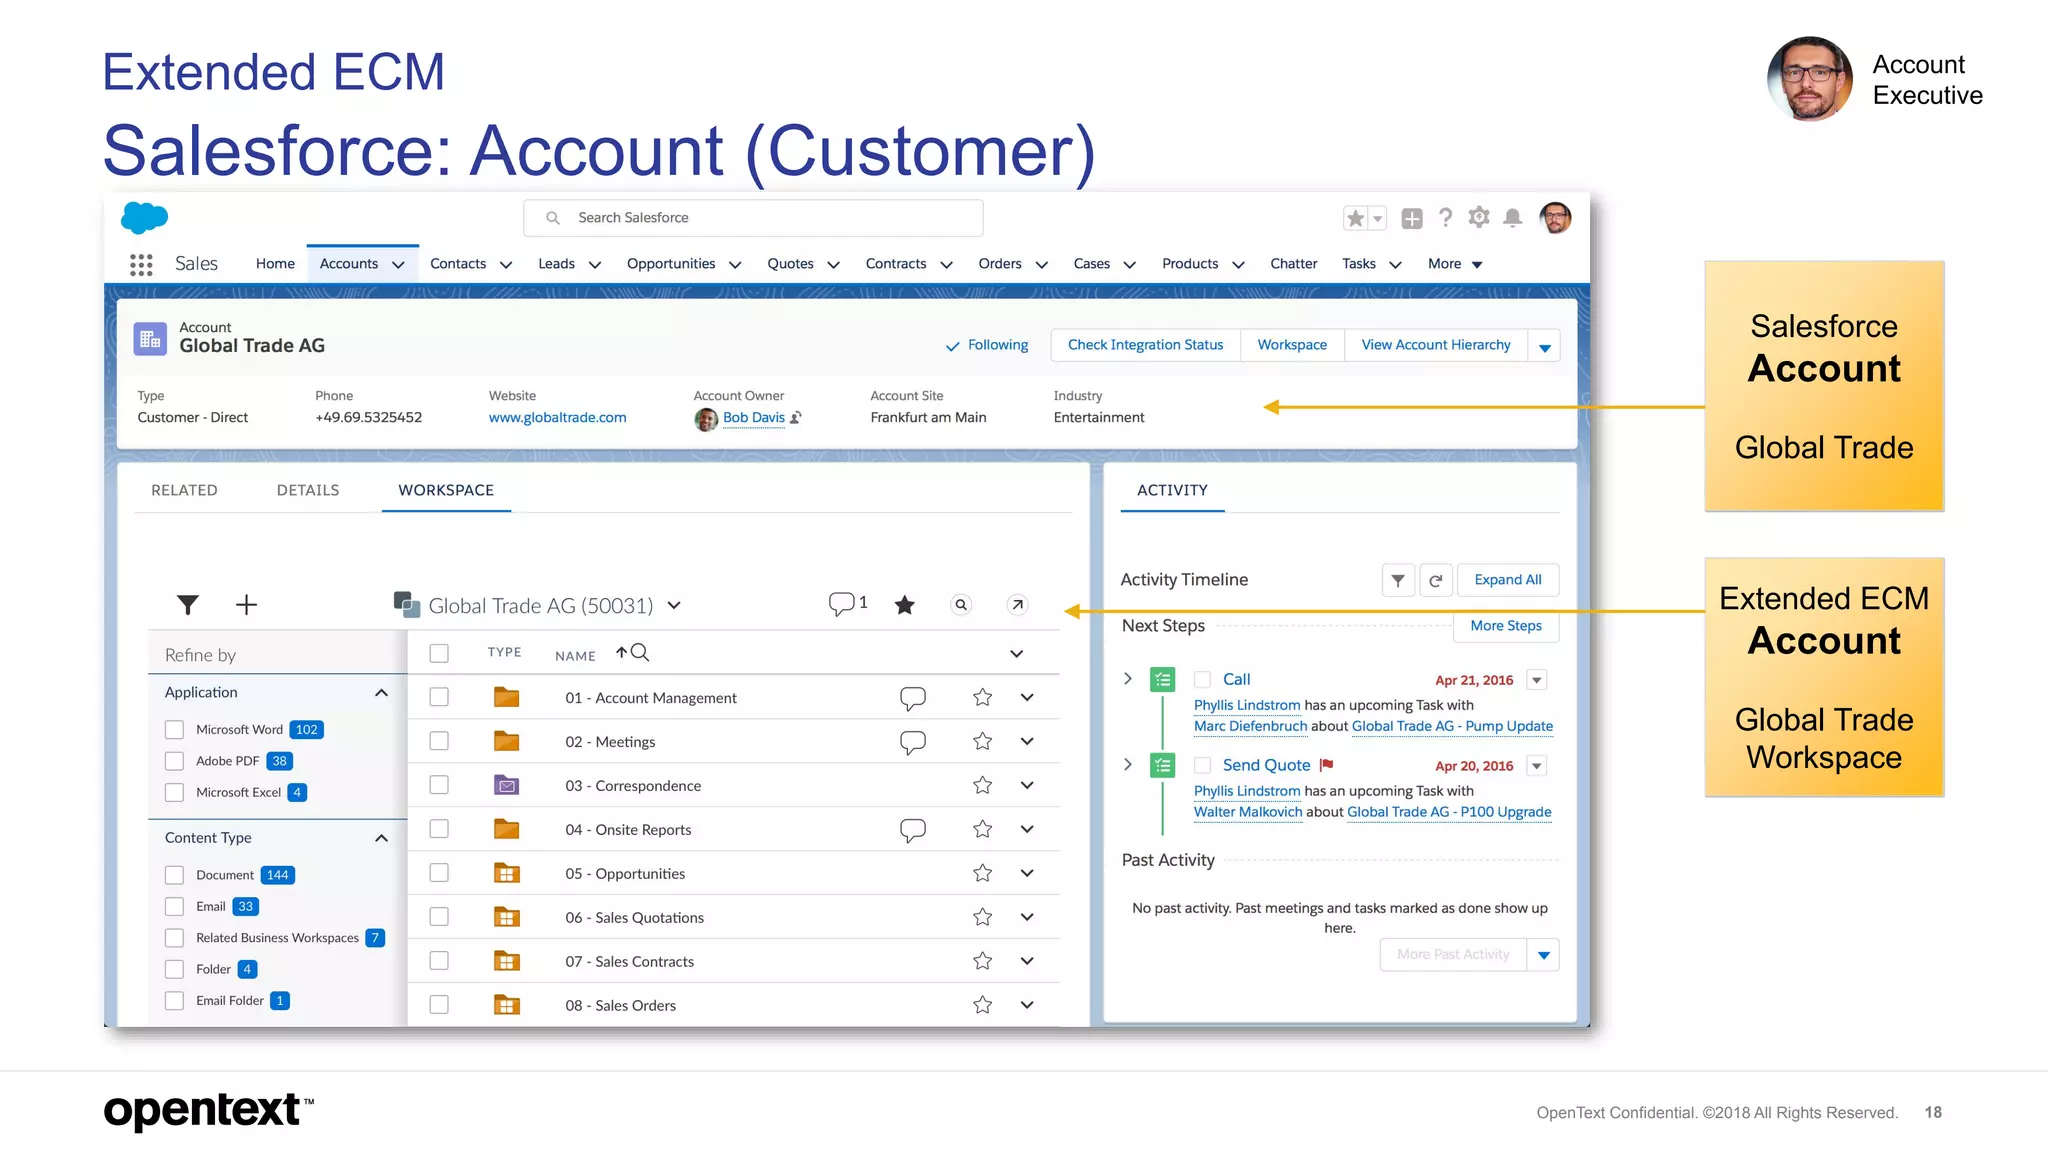Screen dimensions: 2048x1152
Task: Check the Email content type box
Action: (x=174, y=906)
